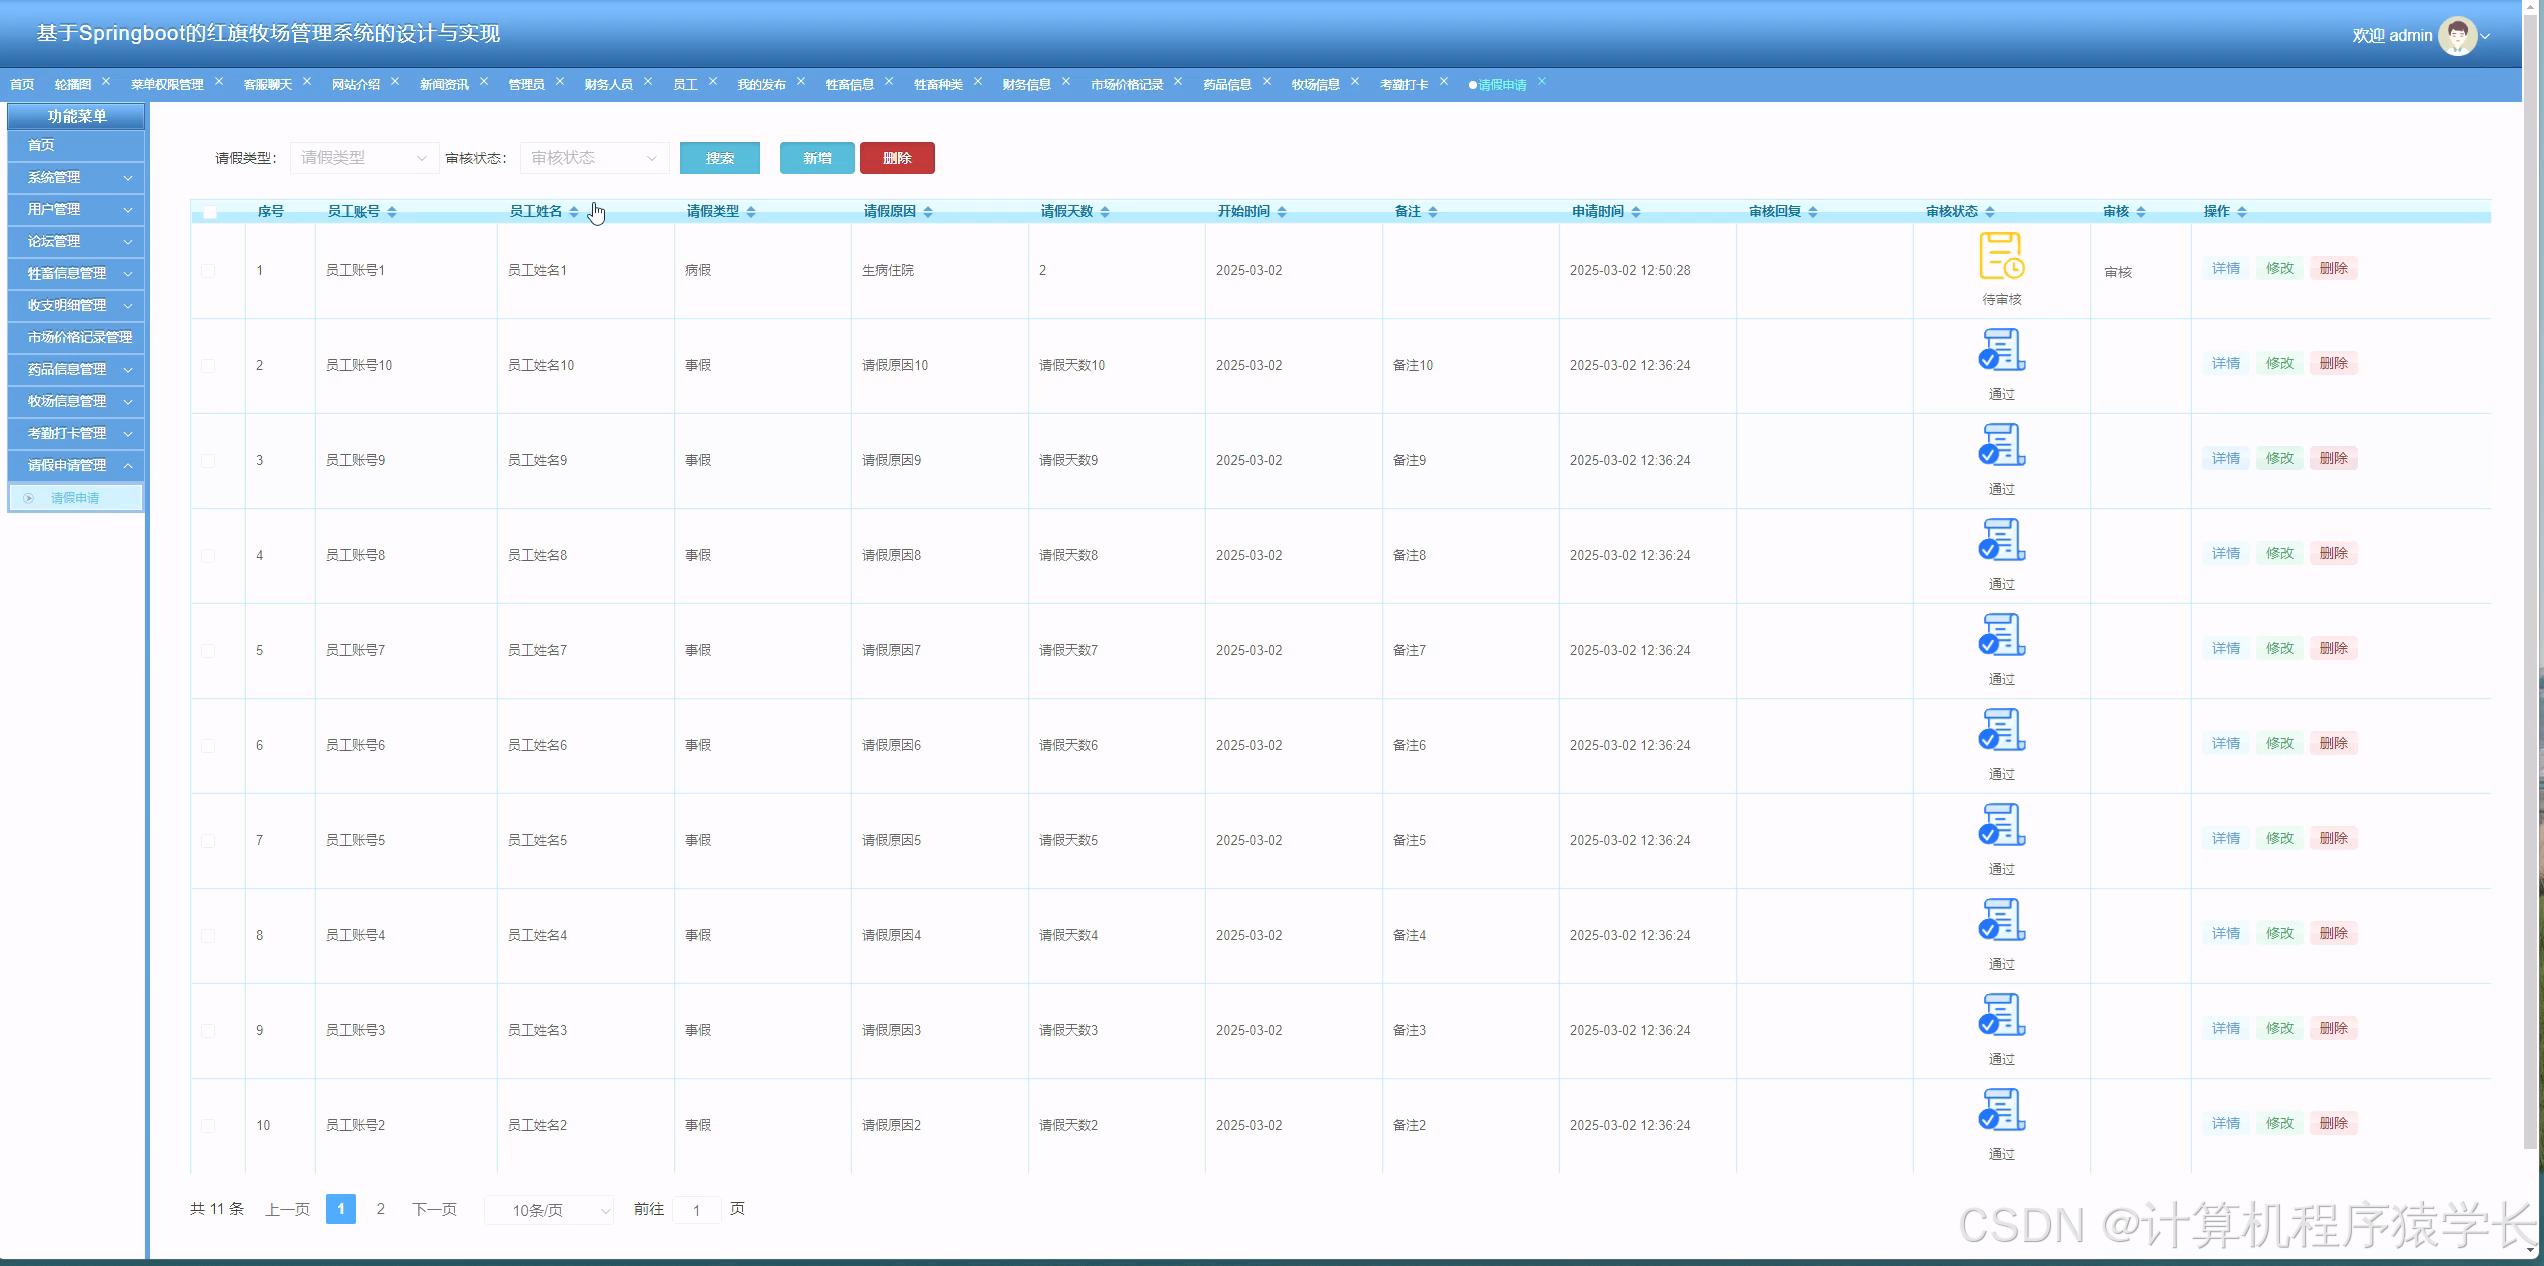Switch to the 药品信息 tab
This screenshot has height=1266, width=2544.
(x=1227, y=85)
